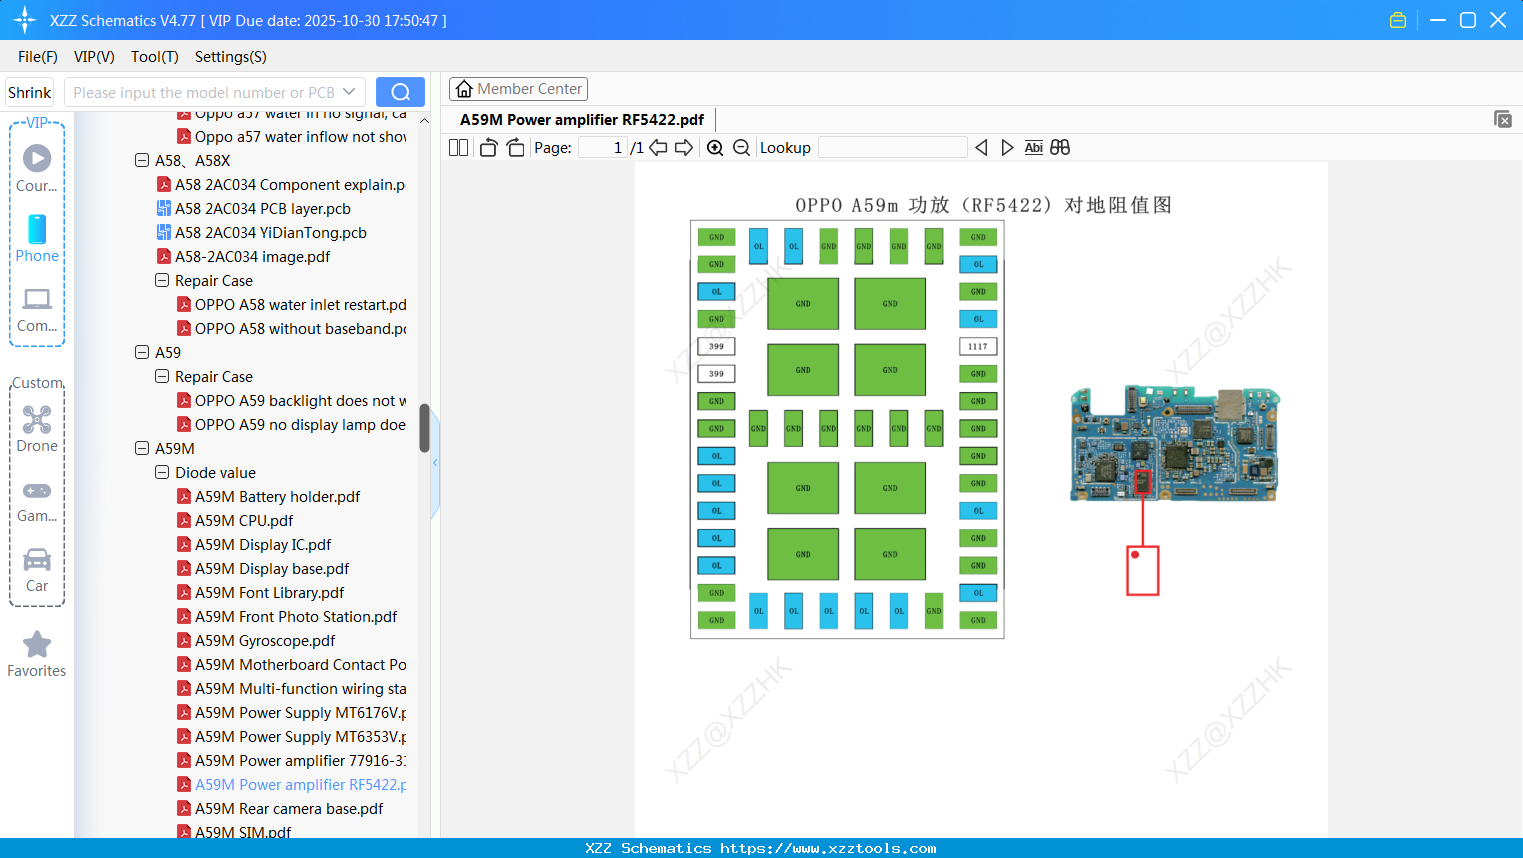The width and height of the screenshot is (1523, 858).
Task: Close the document panel with top-right icon
Action: (x=1503, y=119)
